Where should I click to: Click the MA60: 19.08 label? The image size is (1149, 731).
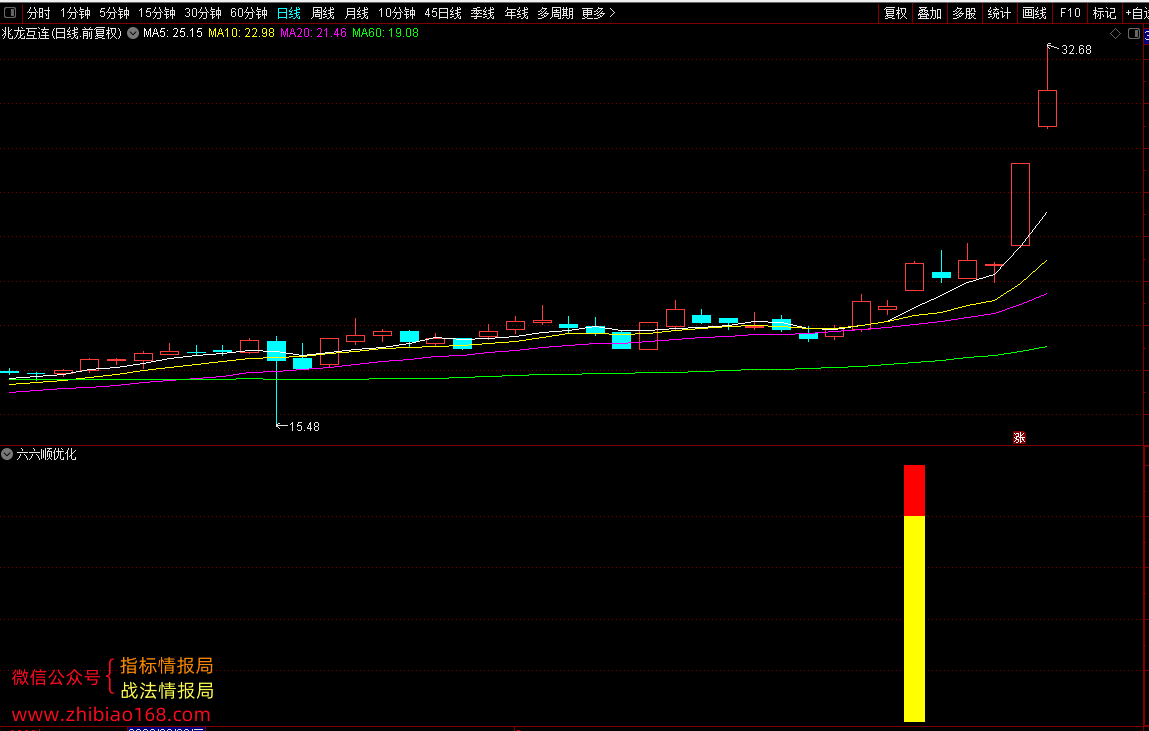coord(385,33)
